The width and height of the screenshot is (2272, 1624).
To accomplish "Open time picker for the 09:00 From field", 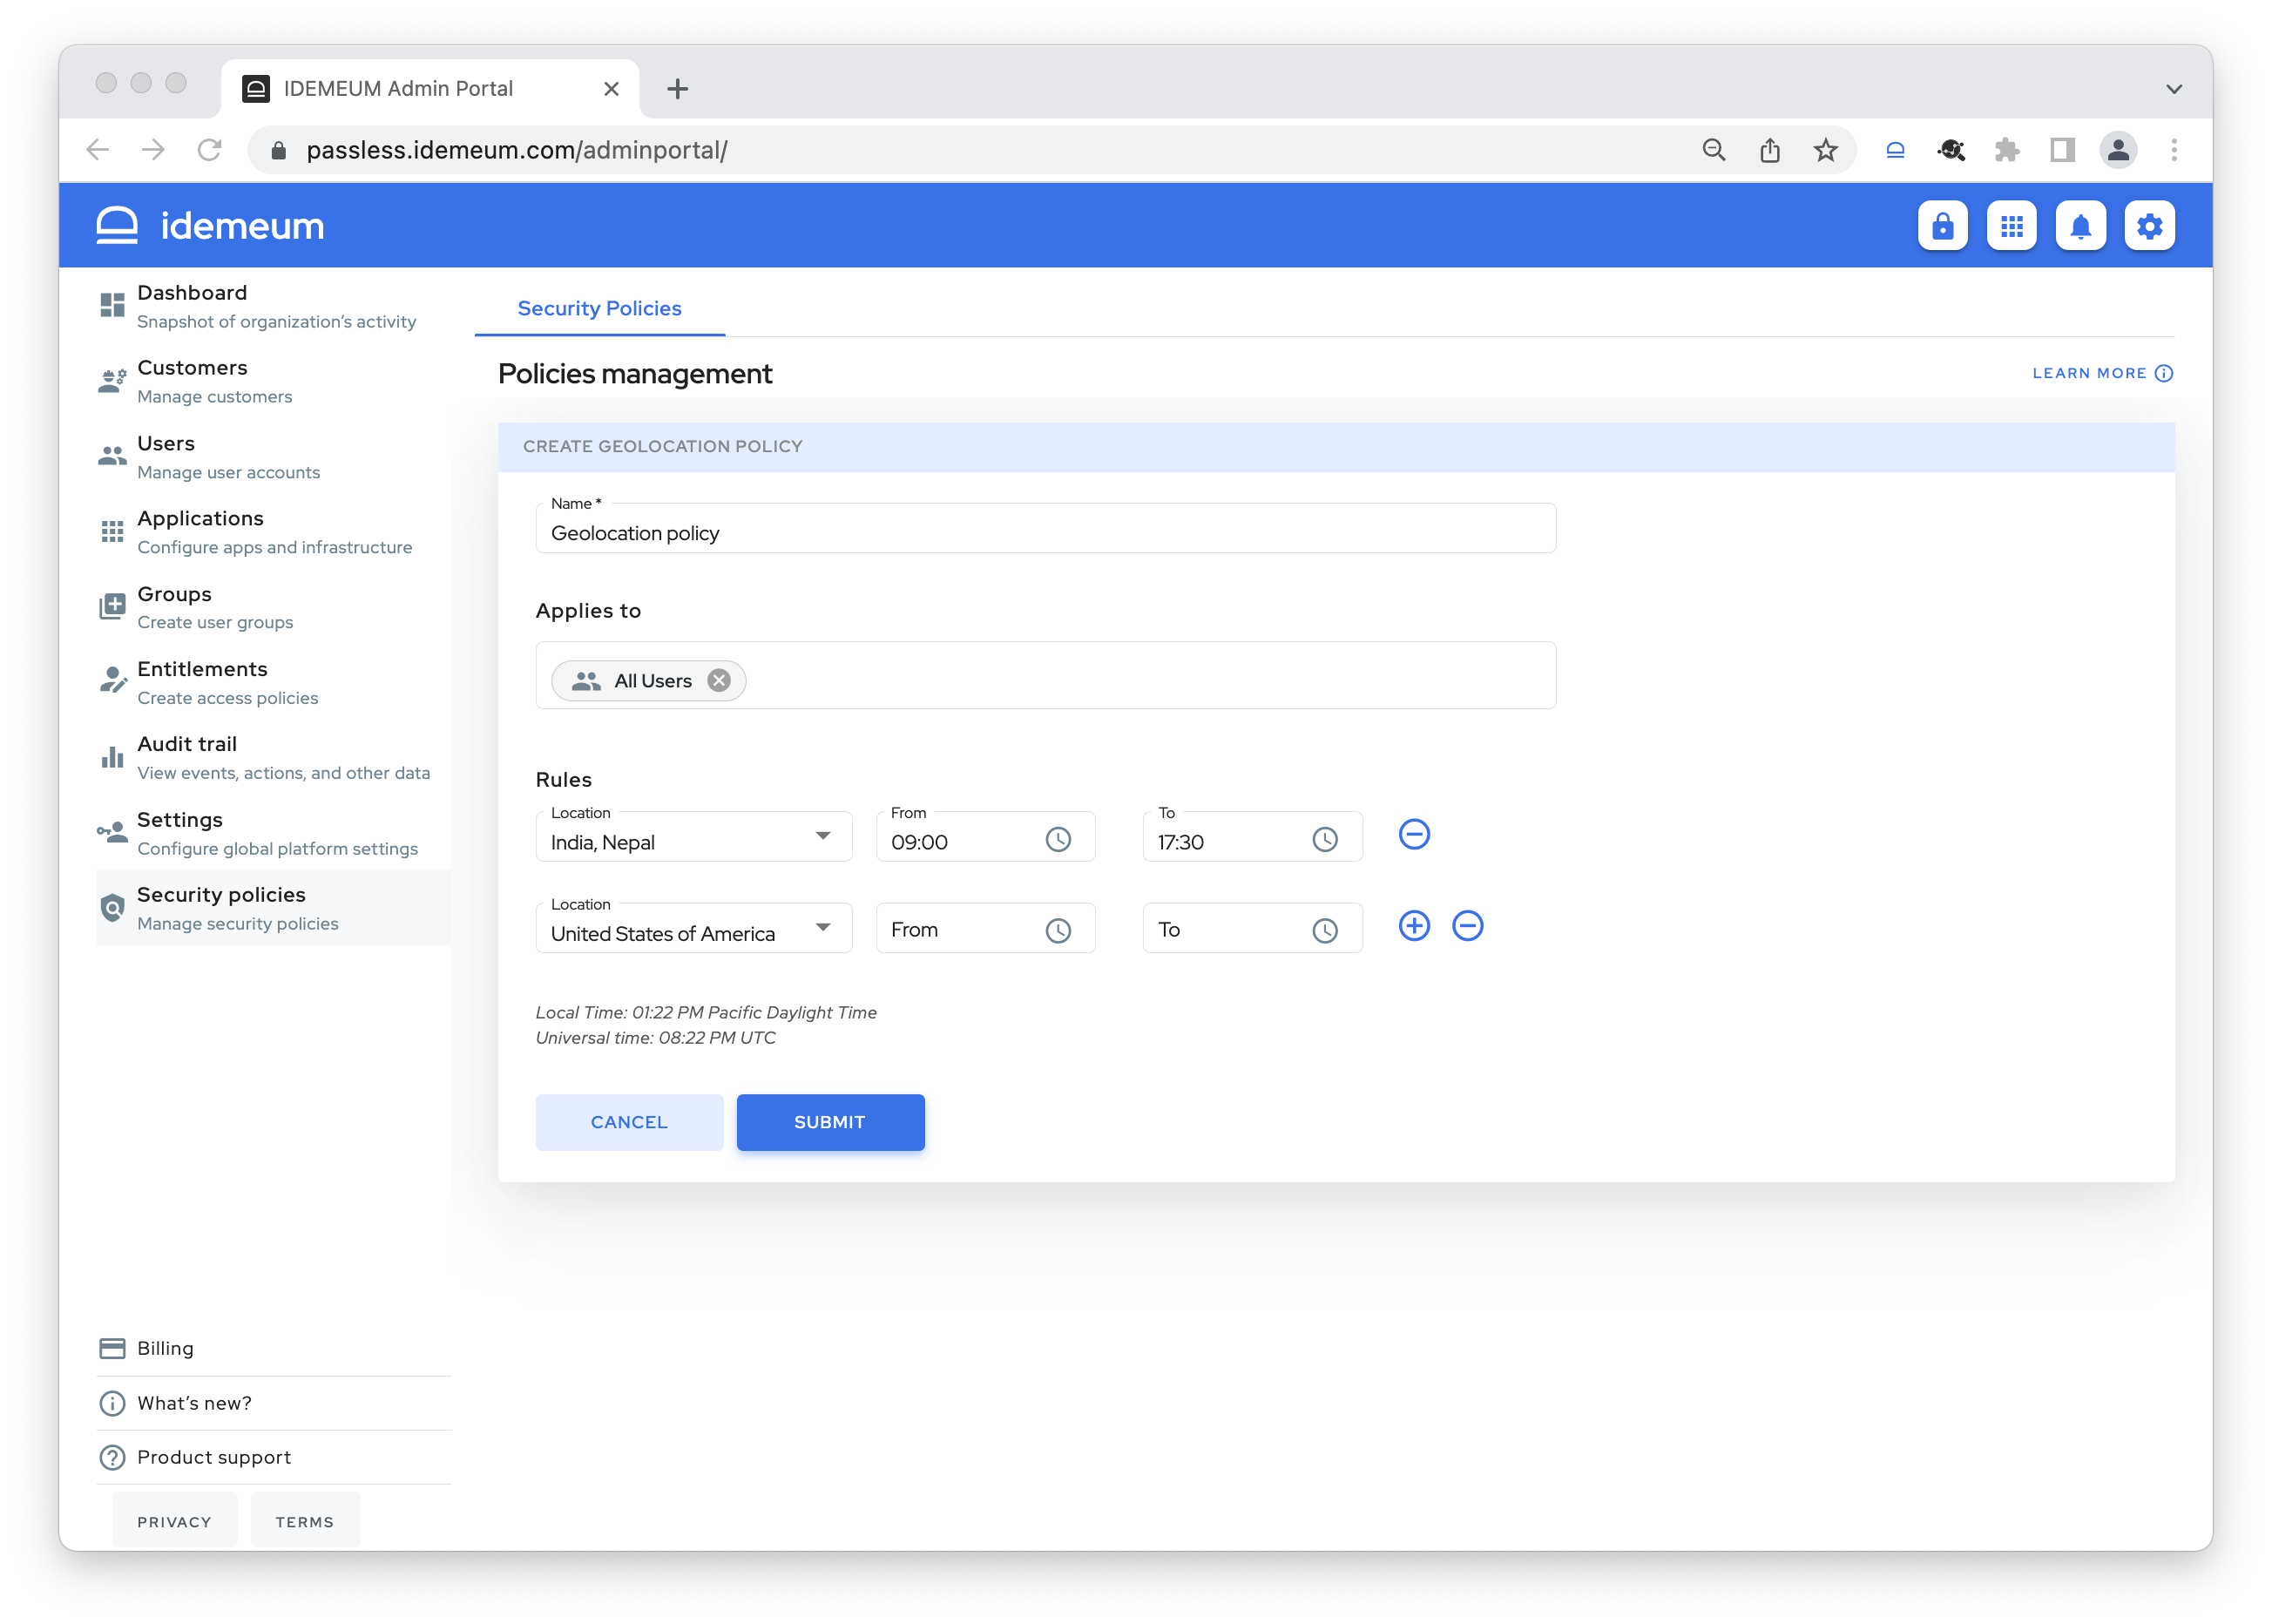I will 1058,840.
